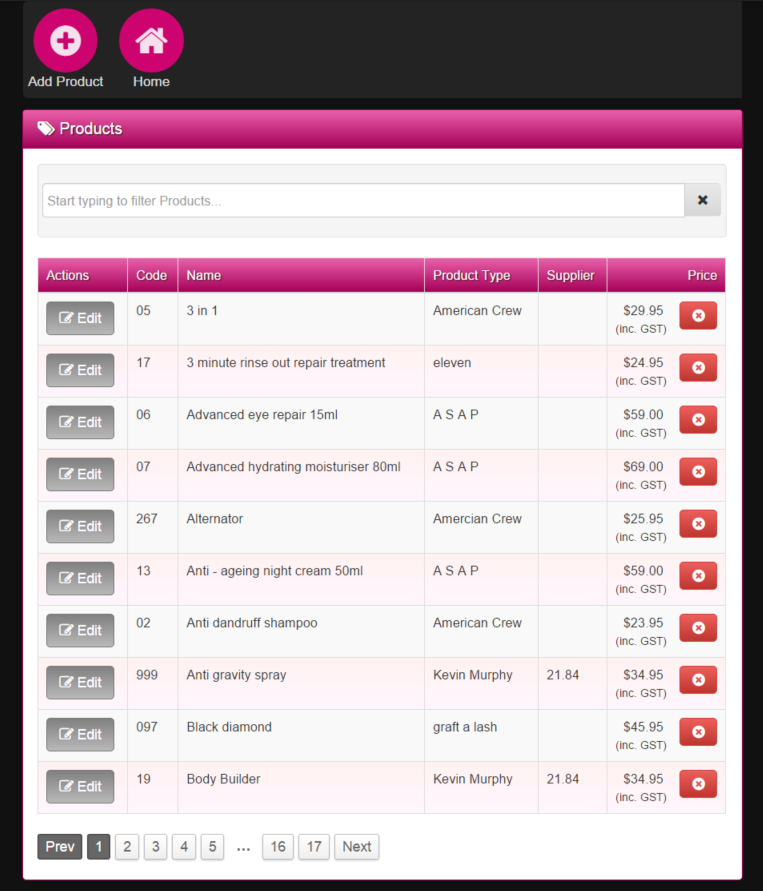The image size is (763, 891).
Task: Delete the Black diamond product
Action: pyautogui.click(x=698, y=732)
